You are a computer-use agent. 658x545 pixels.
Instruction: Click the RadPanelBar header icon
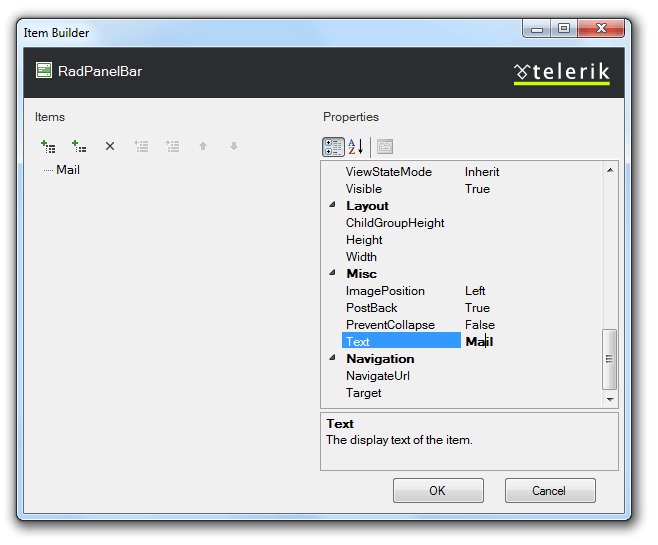tap(44, 70)
